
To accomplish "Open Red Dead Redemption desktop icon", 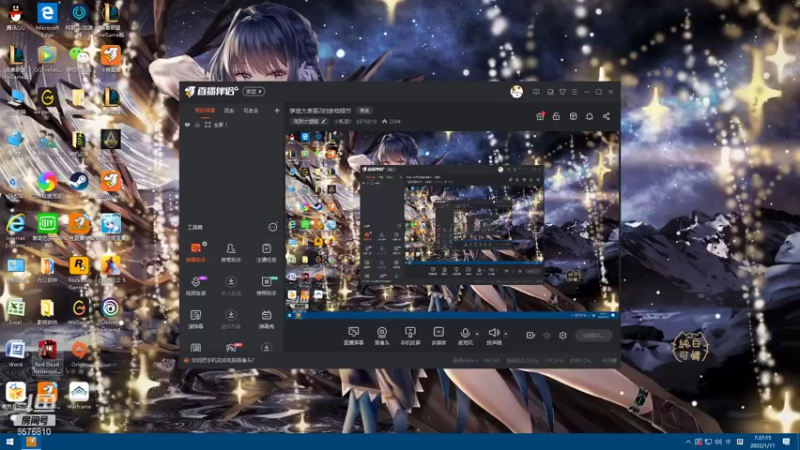I will 47,356.
